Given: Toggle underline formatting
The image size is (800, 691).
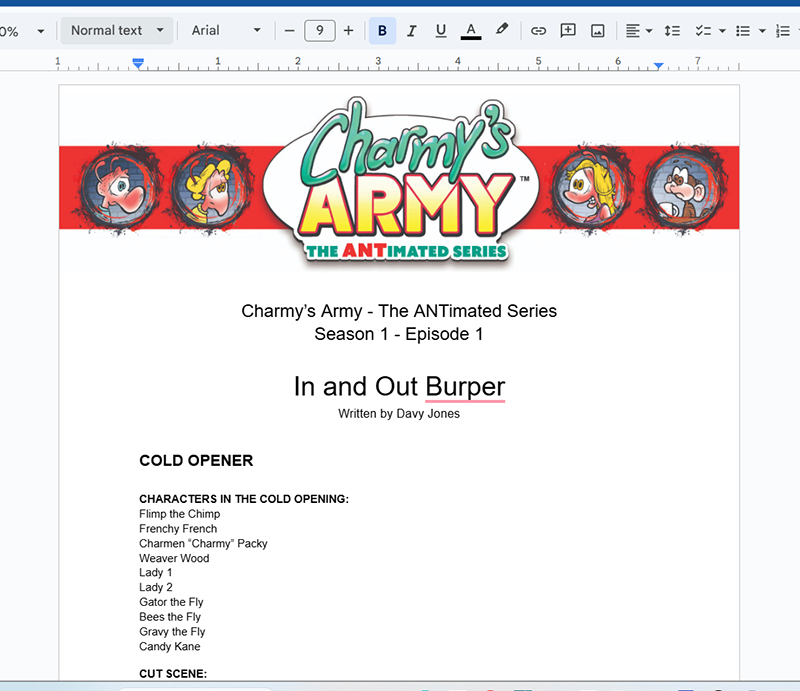Looking at the screenshot, I should click(441, 31).
